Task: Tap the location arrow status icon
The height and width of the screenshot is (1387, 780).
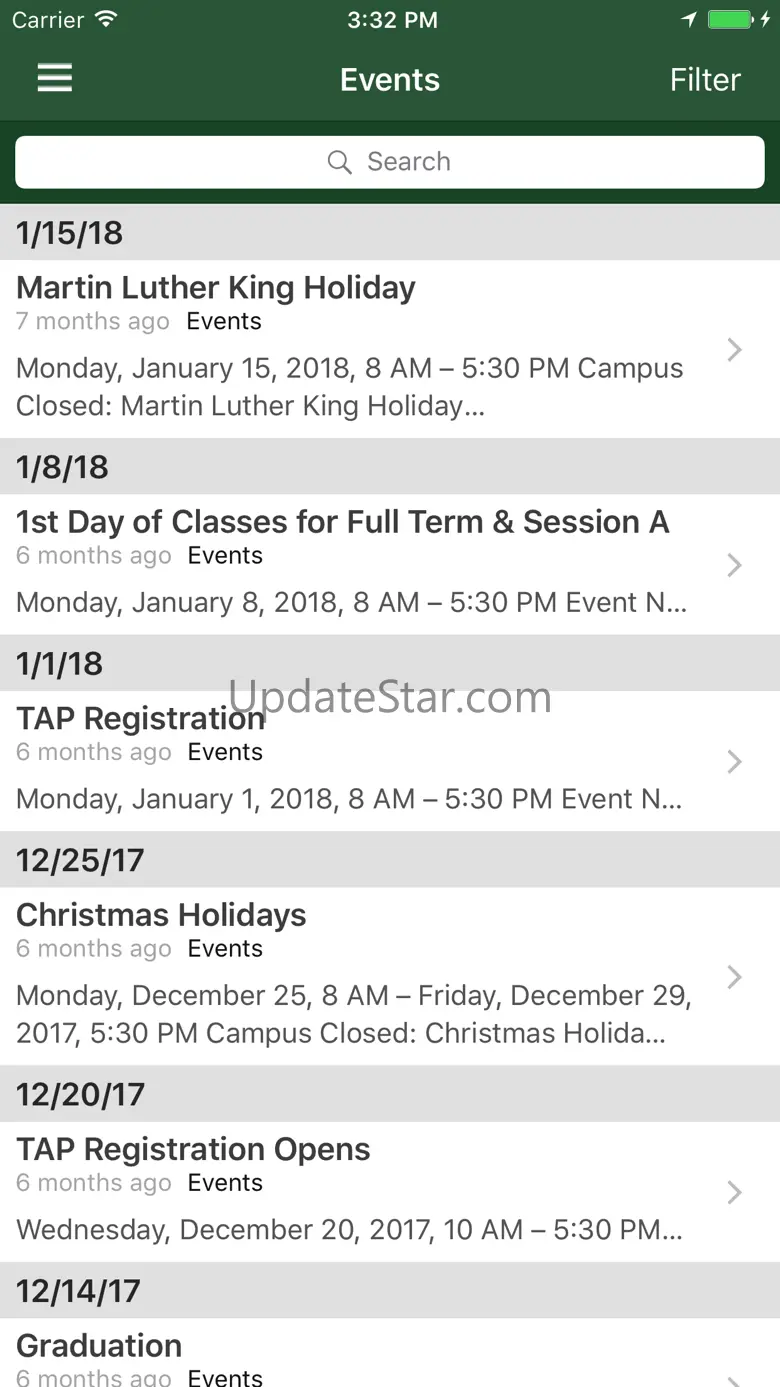Action: click(689, 20)
